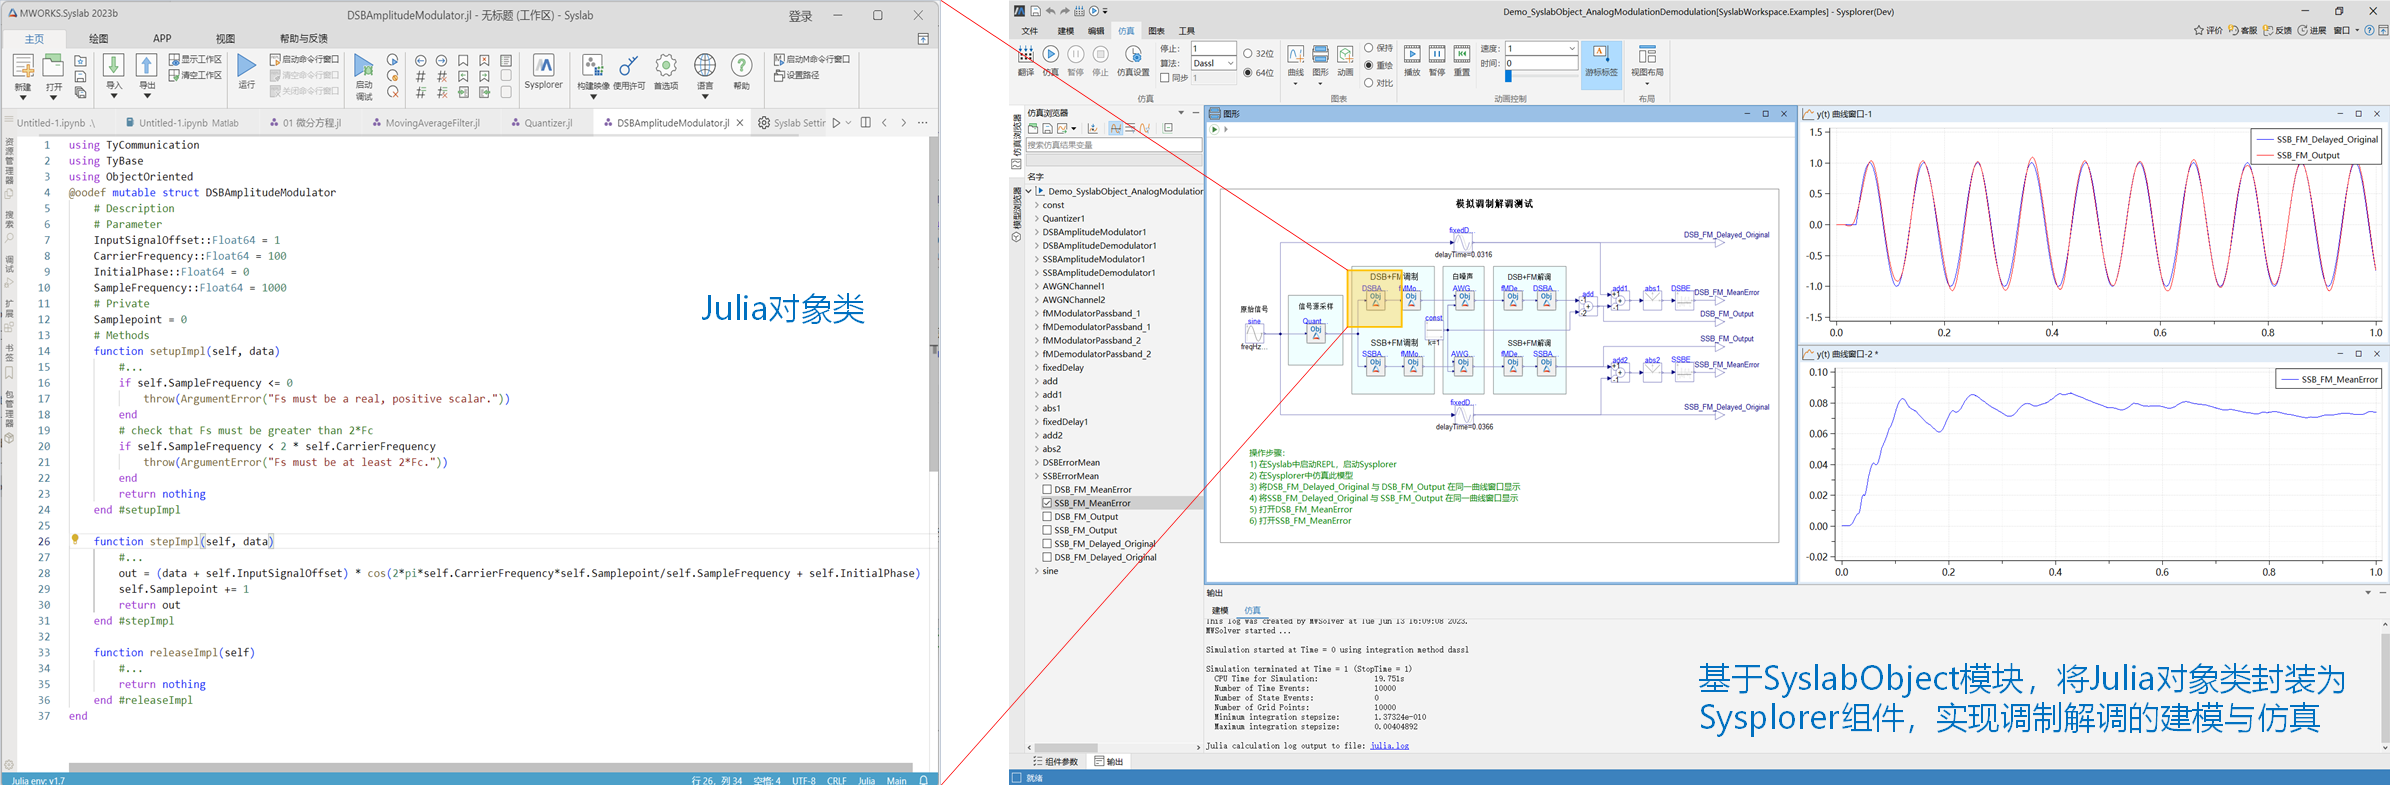Screen dimensions: 2390x785
Task: Click 登录 to sign in
Action: click(800, 16)
